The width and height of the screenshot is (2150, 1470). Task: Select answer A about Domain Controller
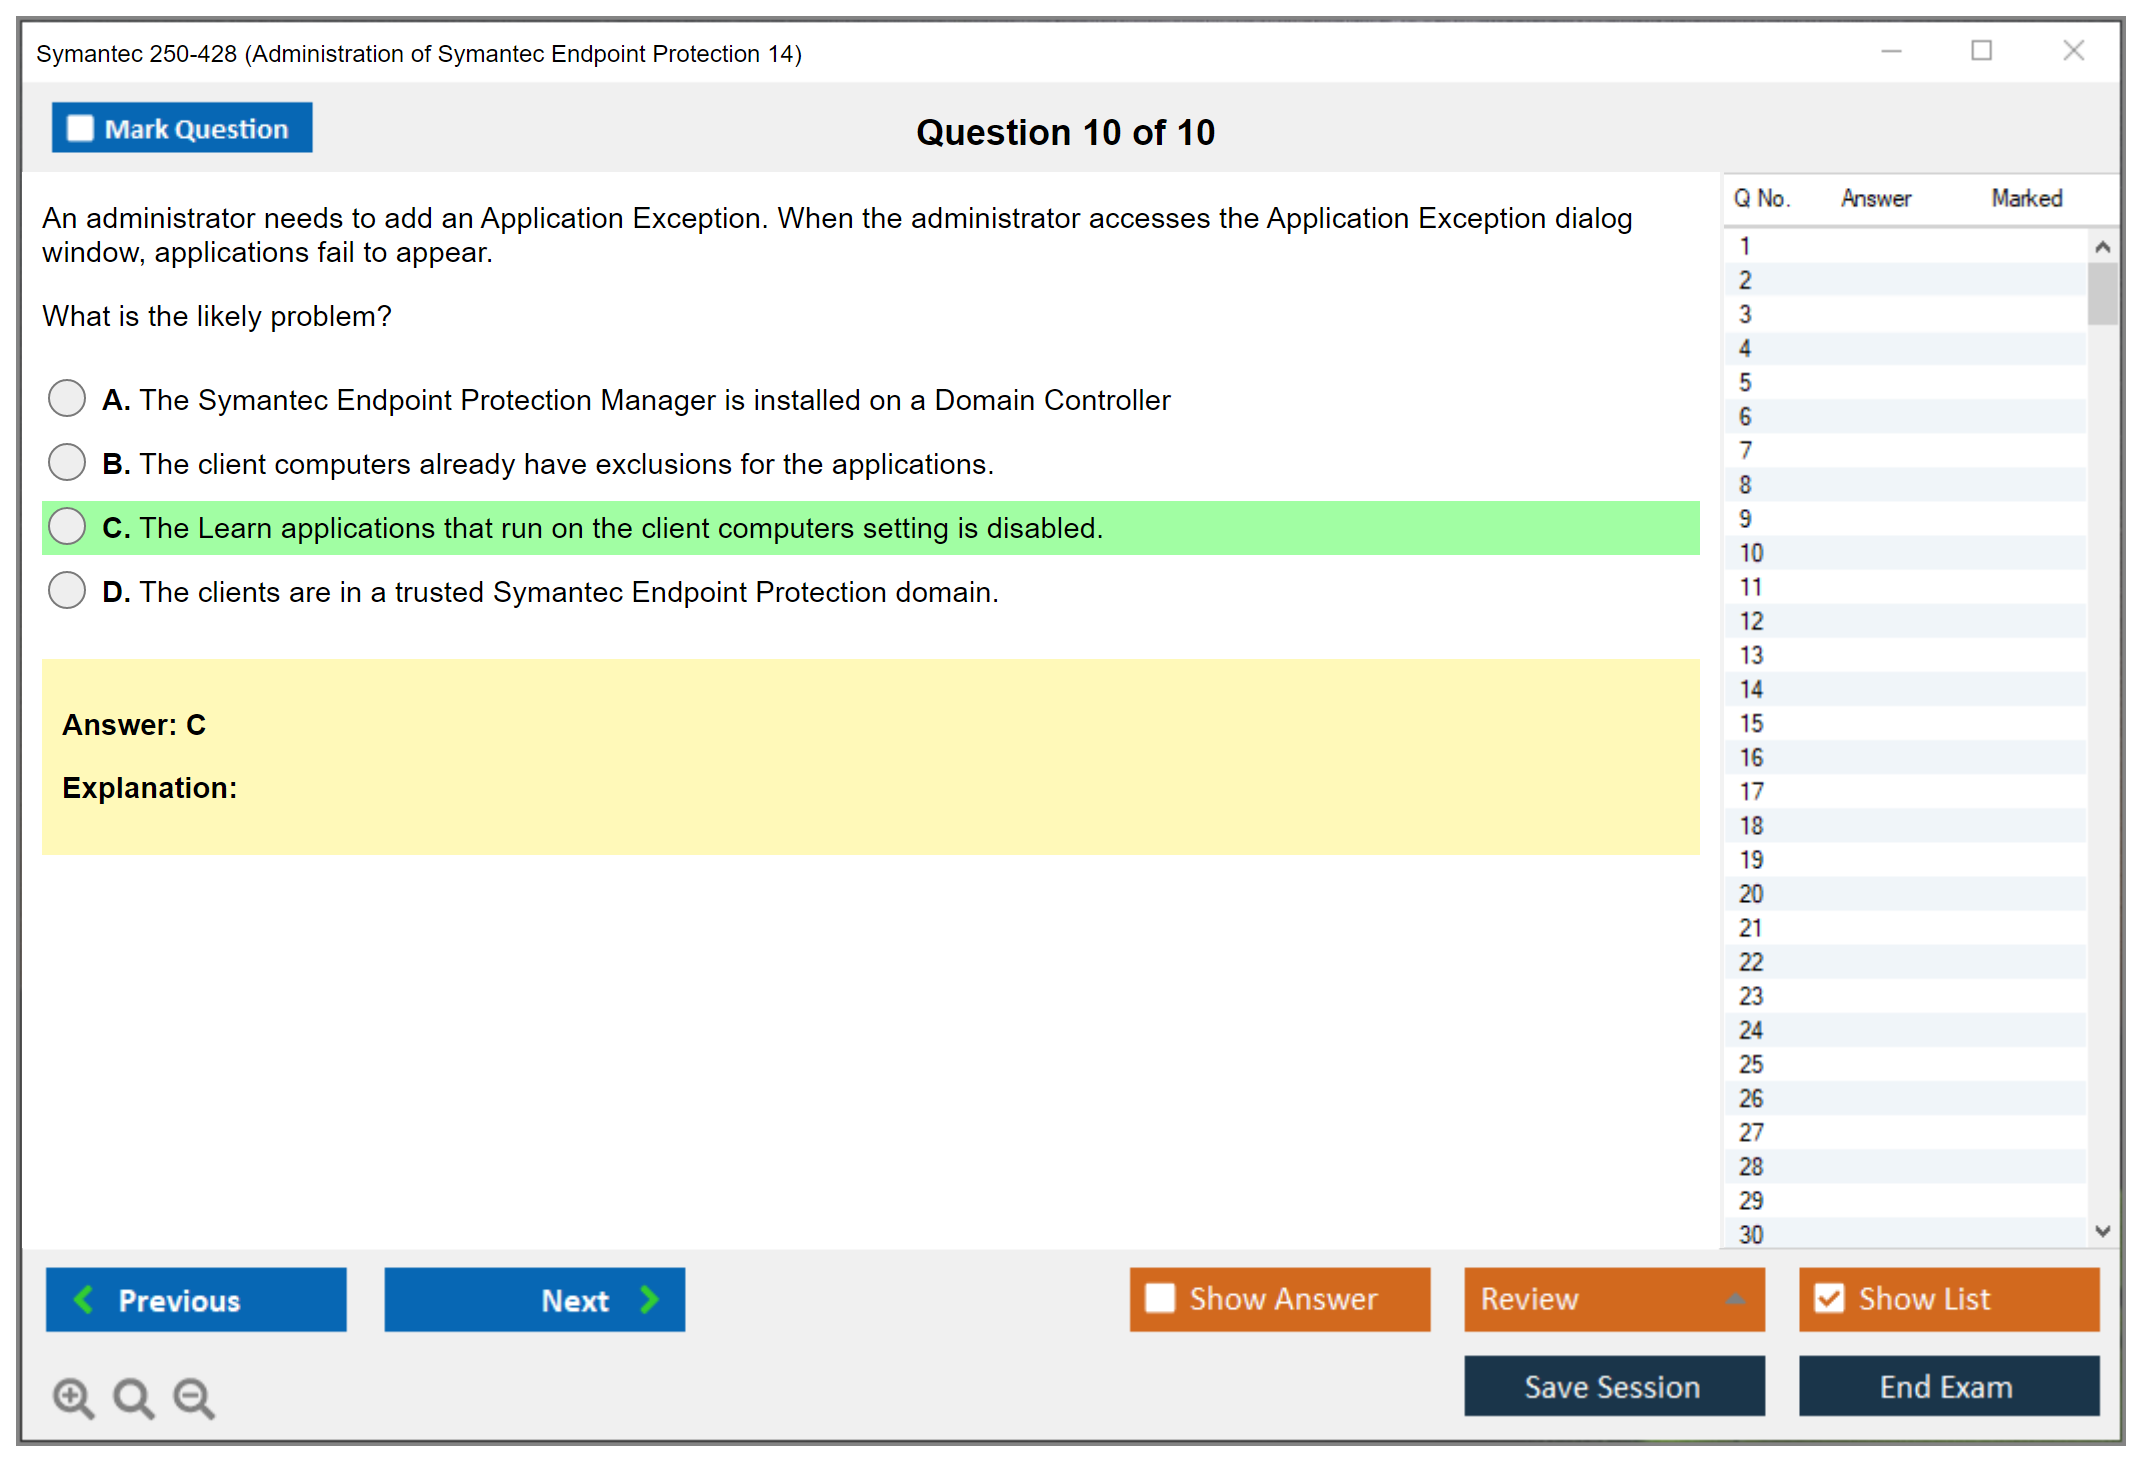point(67,399)
